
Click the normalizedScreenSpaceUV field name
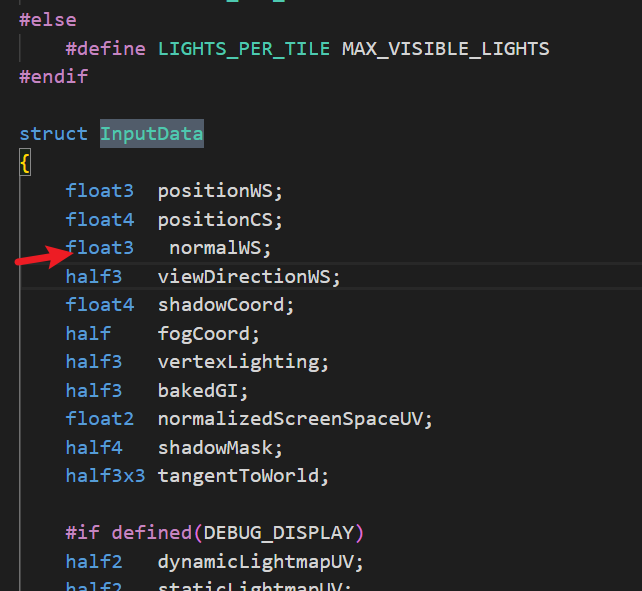(x=295, y=419)
